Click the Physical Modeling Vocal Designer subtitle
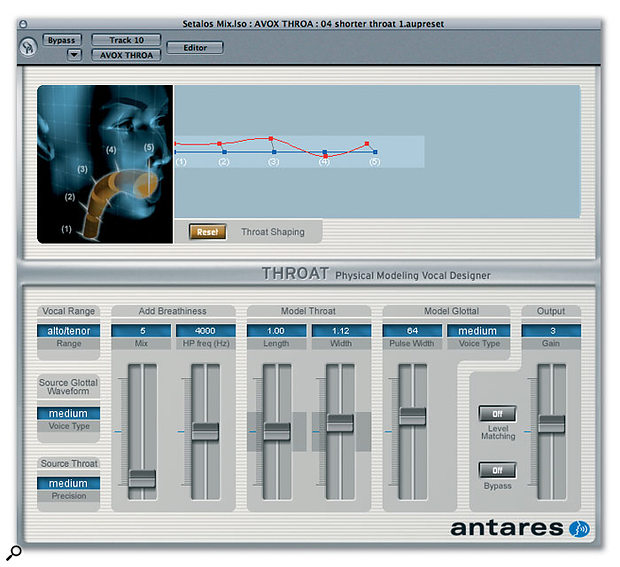Viewport: 620px width, 567px height. (413, 275)
